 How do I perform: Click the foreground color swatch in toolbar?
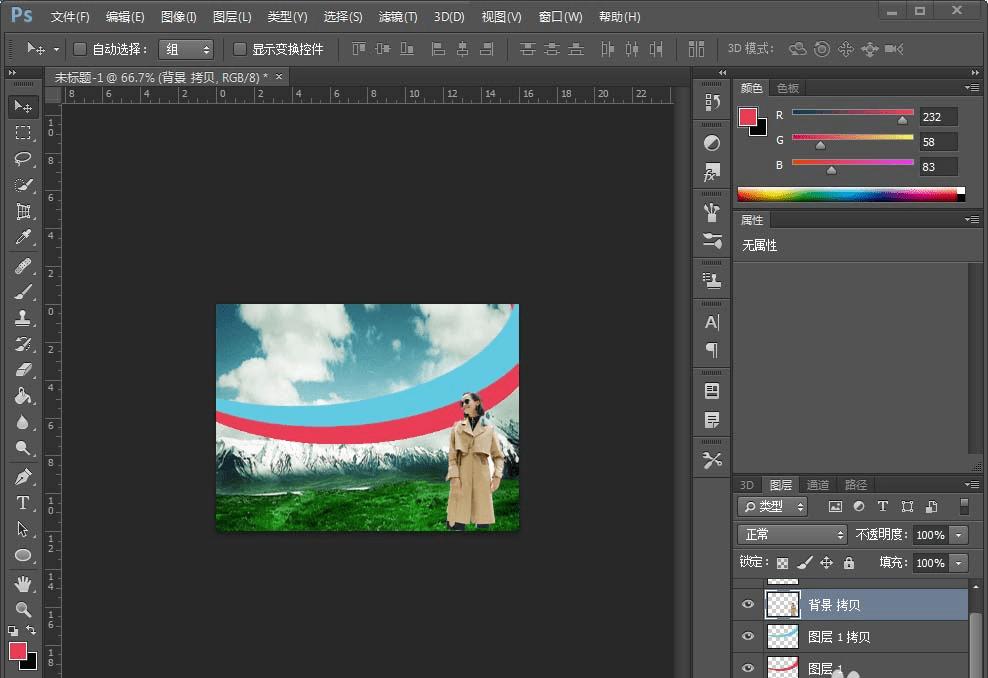(x=18, y=651)
